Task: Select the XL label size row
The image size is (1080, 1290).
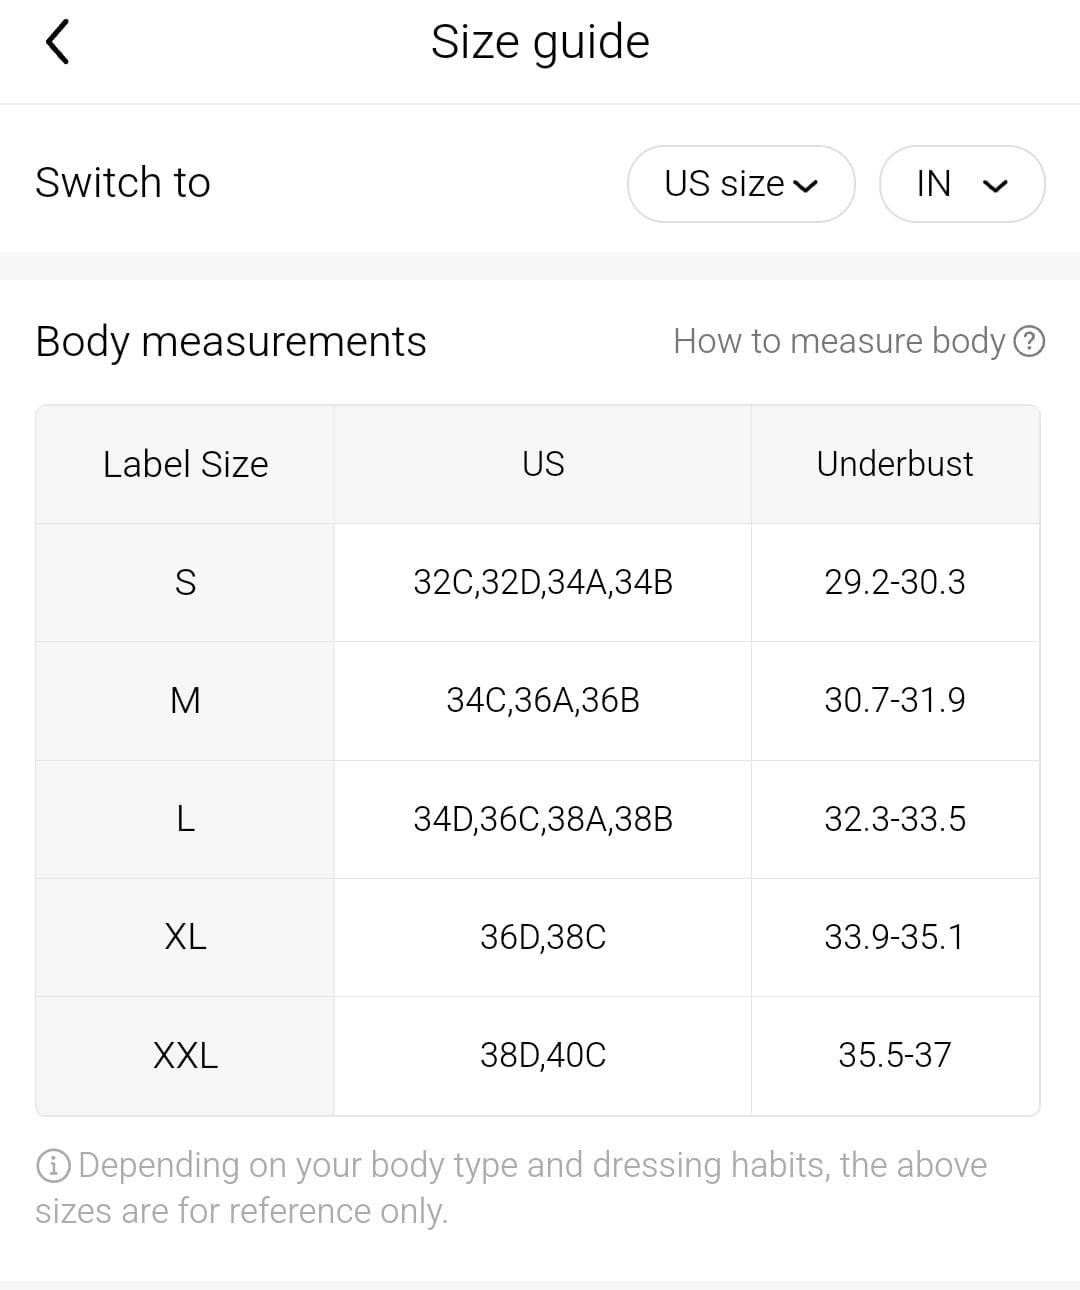Action: click(185, 937)
